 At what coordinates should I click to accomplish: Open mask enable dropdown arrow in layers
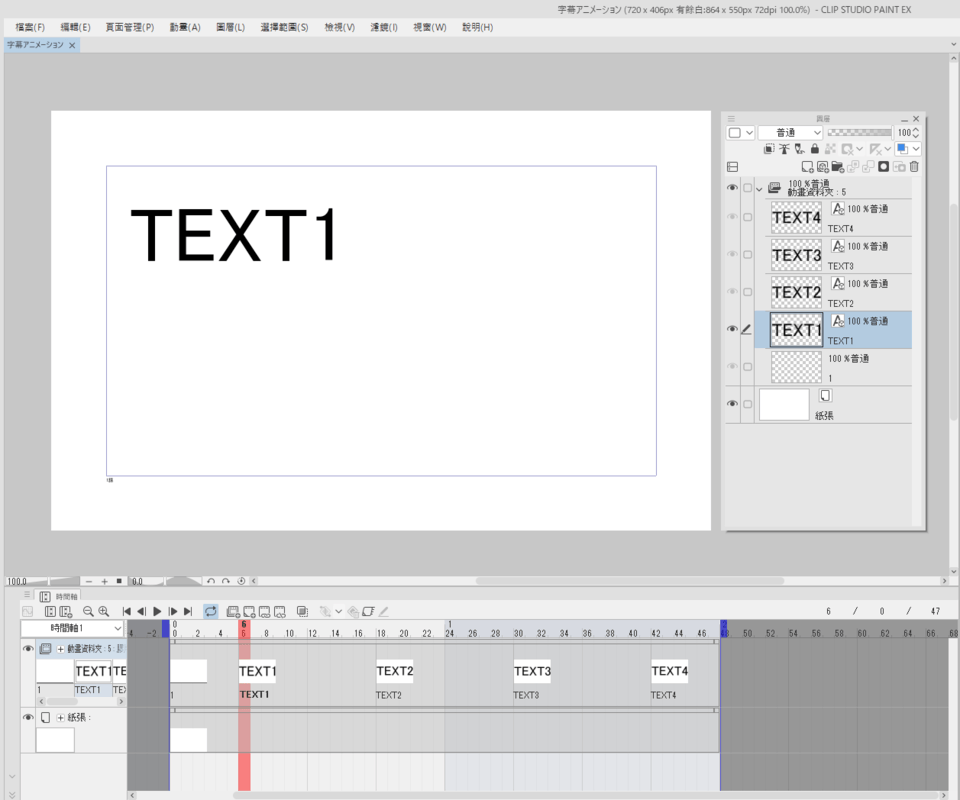pos(860,149)
